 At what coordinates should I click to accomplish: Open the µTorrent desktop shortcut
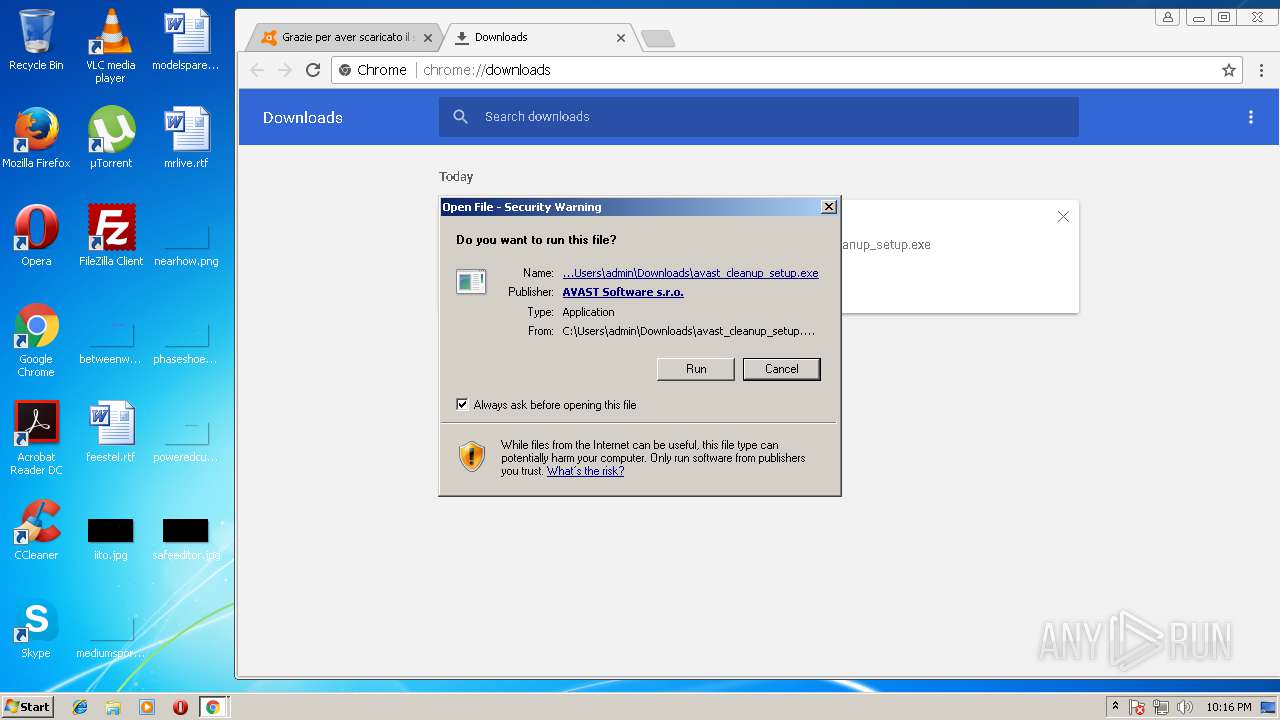[110, 138]
